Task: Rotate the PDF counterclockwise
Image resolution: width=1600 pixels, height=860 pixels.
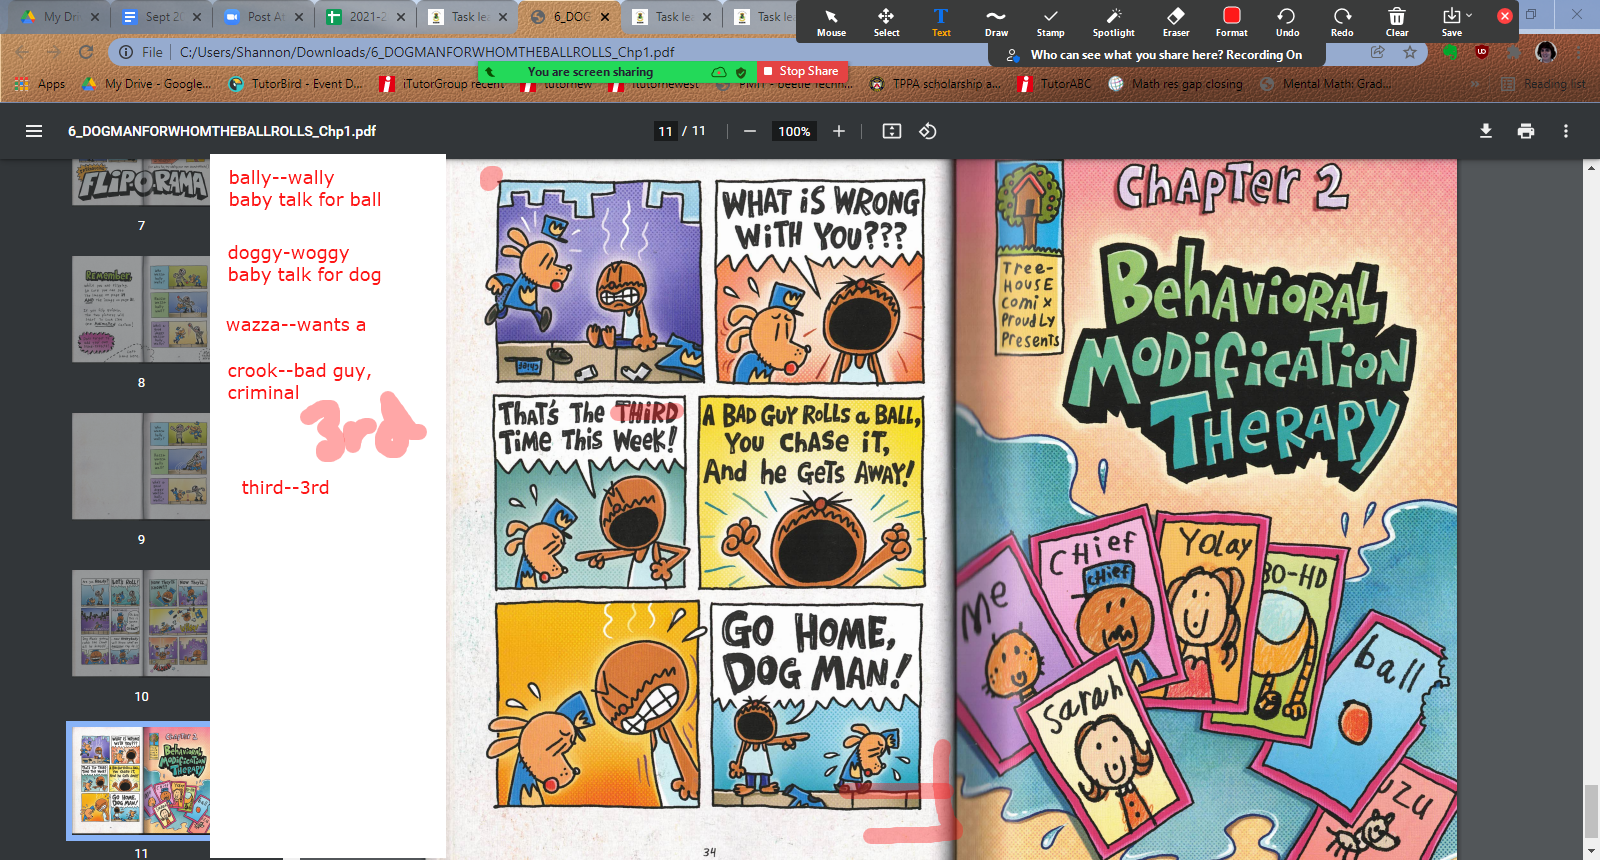Action: click(x=928, y=131)
